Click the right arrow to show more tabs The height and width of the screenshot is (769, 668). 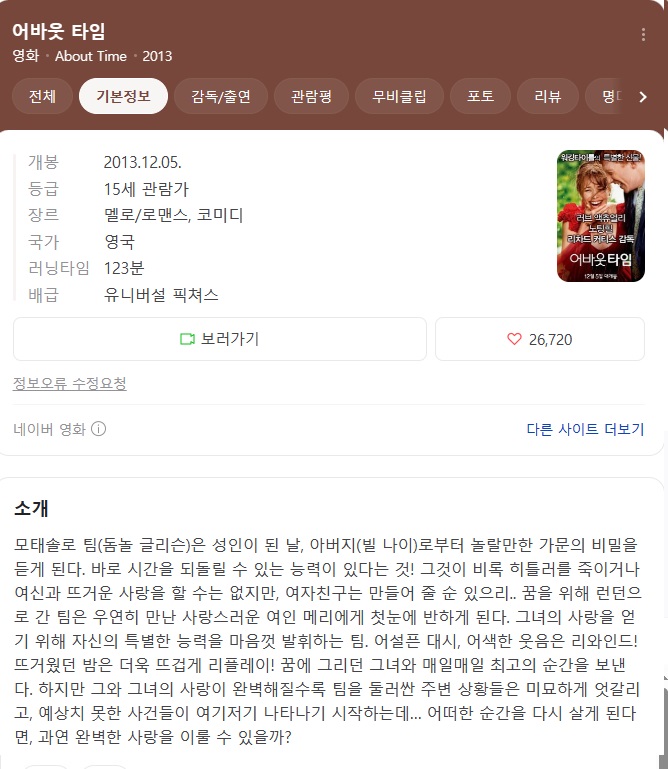(x=643, y=97)
